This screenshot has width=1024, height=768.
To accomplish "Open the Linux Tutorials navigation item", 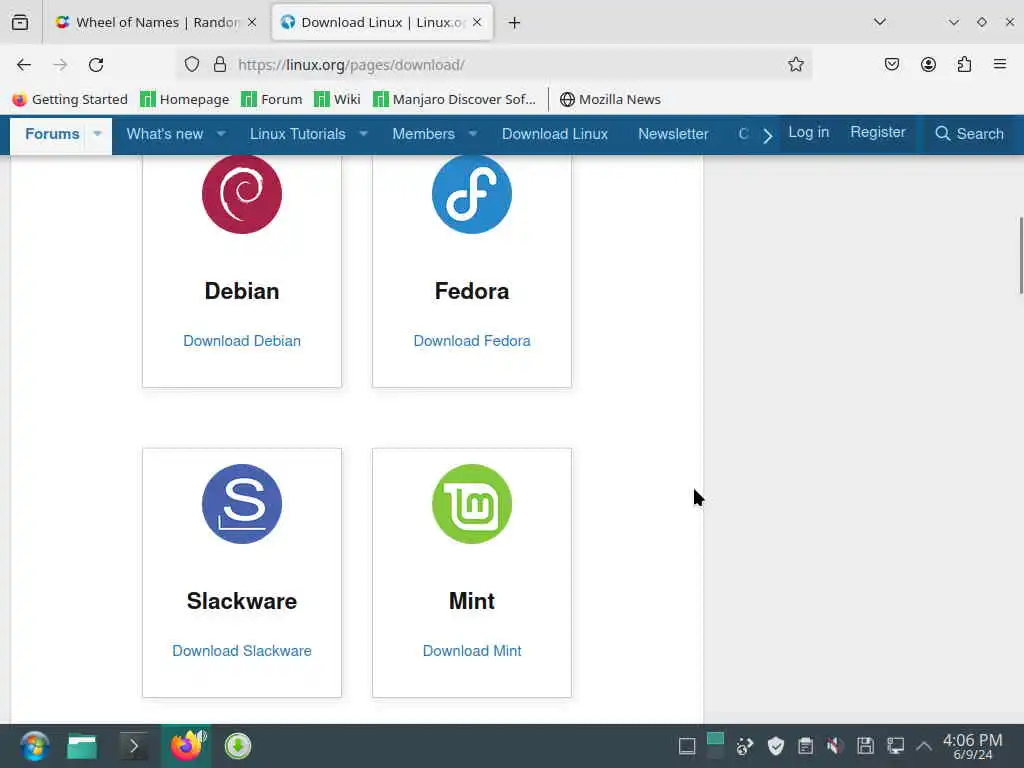I will click(x=297, y=134).
